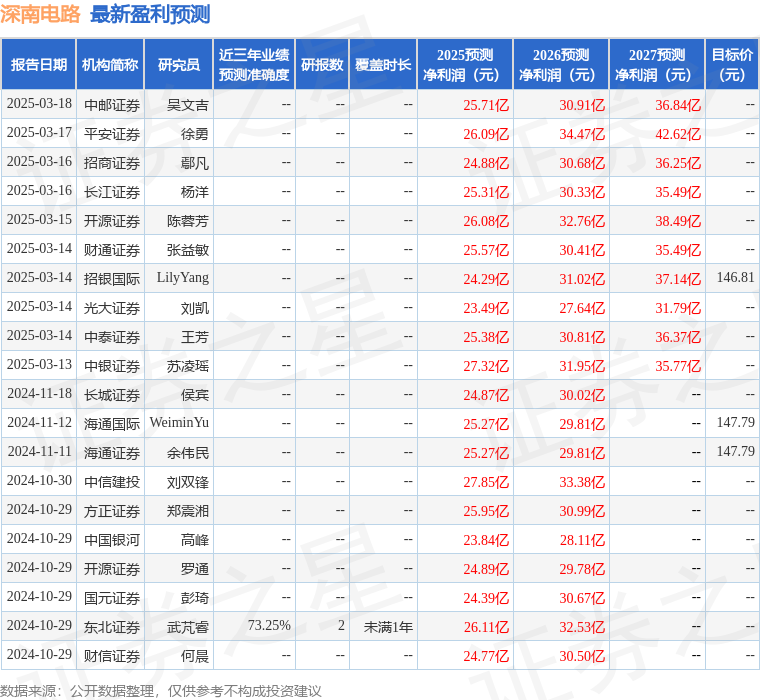Click 平安证券's 2026 forecast 34.47亿
Viewport: 760px width, 700px height.
tap(582, 134)
